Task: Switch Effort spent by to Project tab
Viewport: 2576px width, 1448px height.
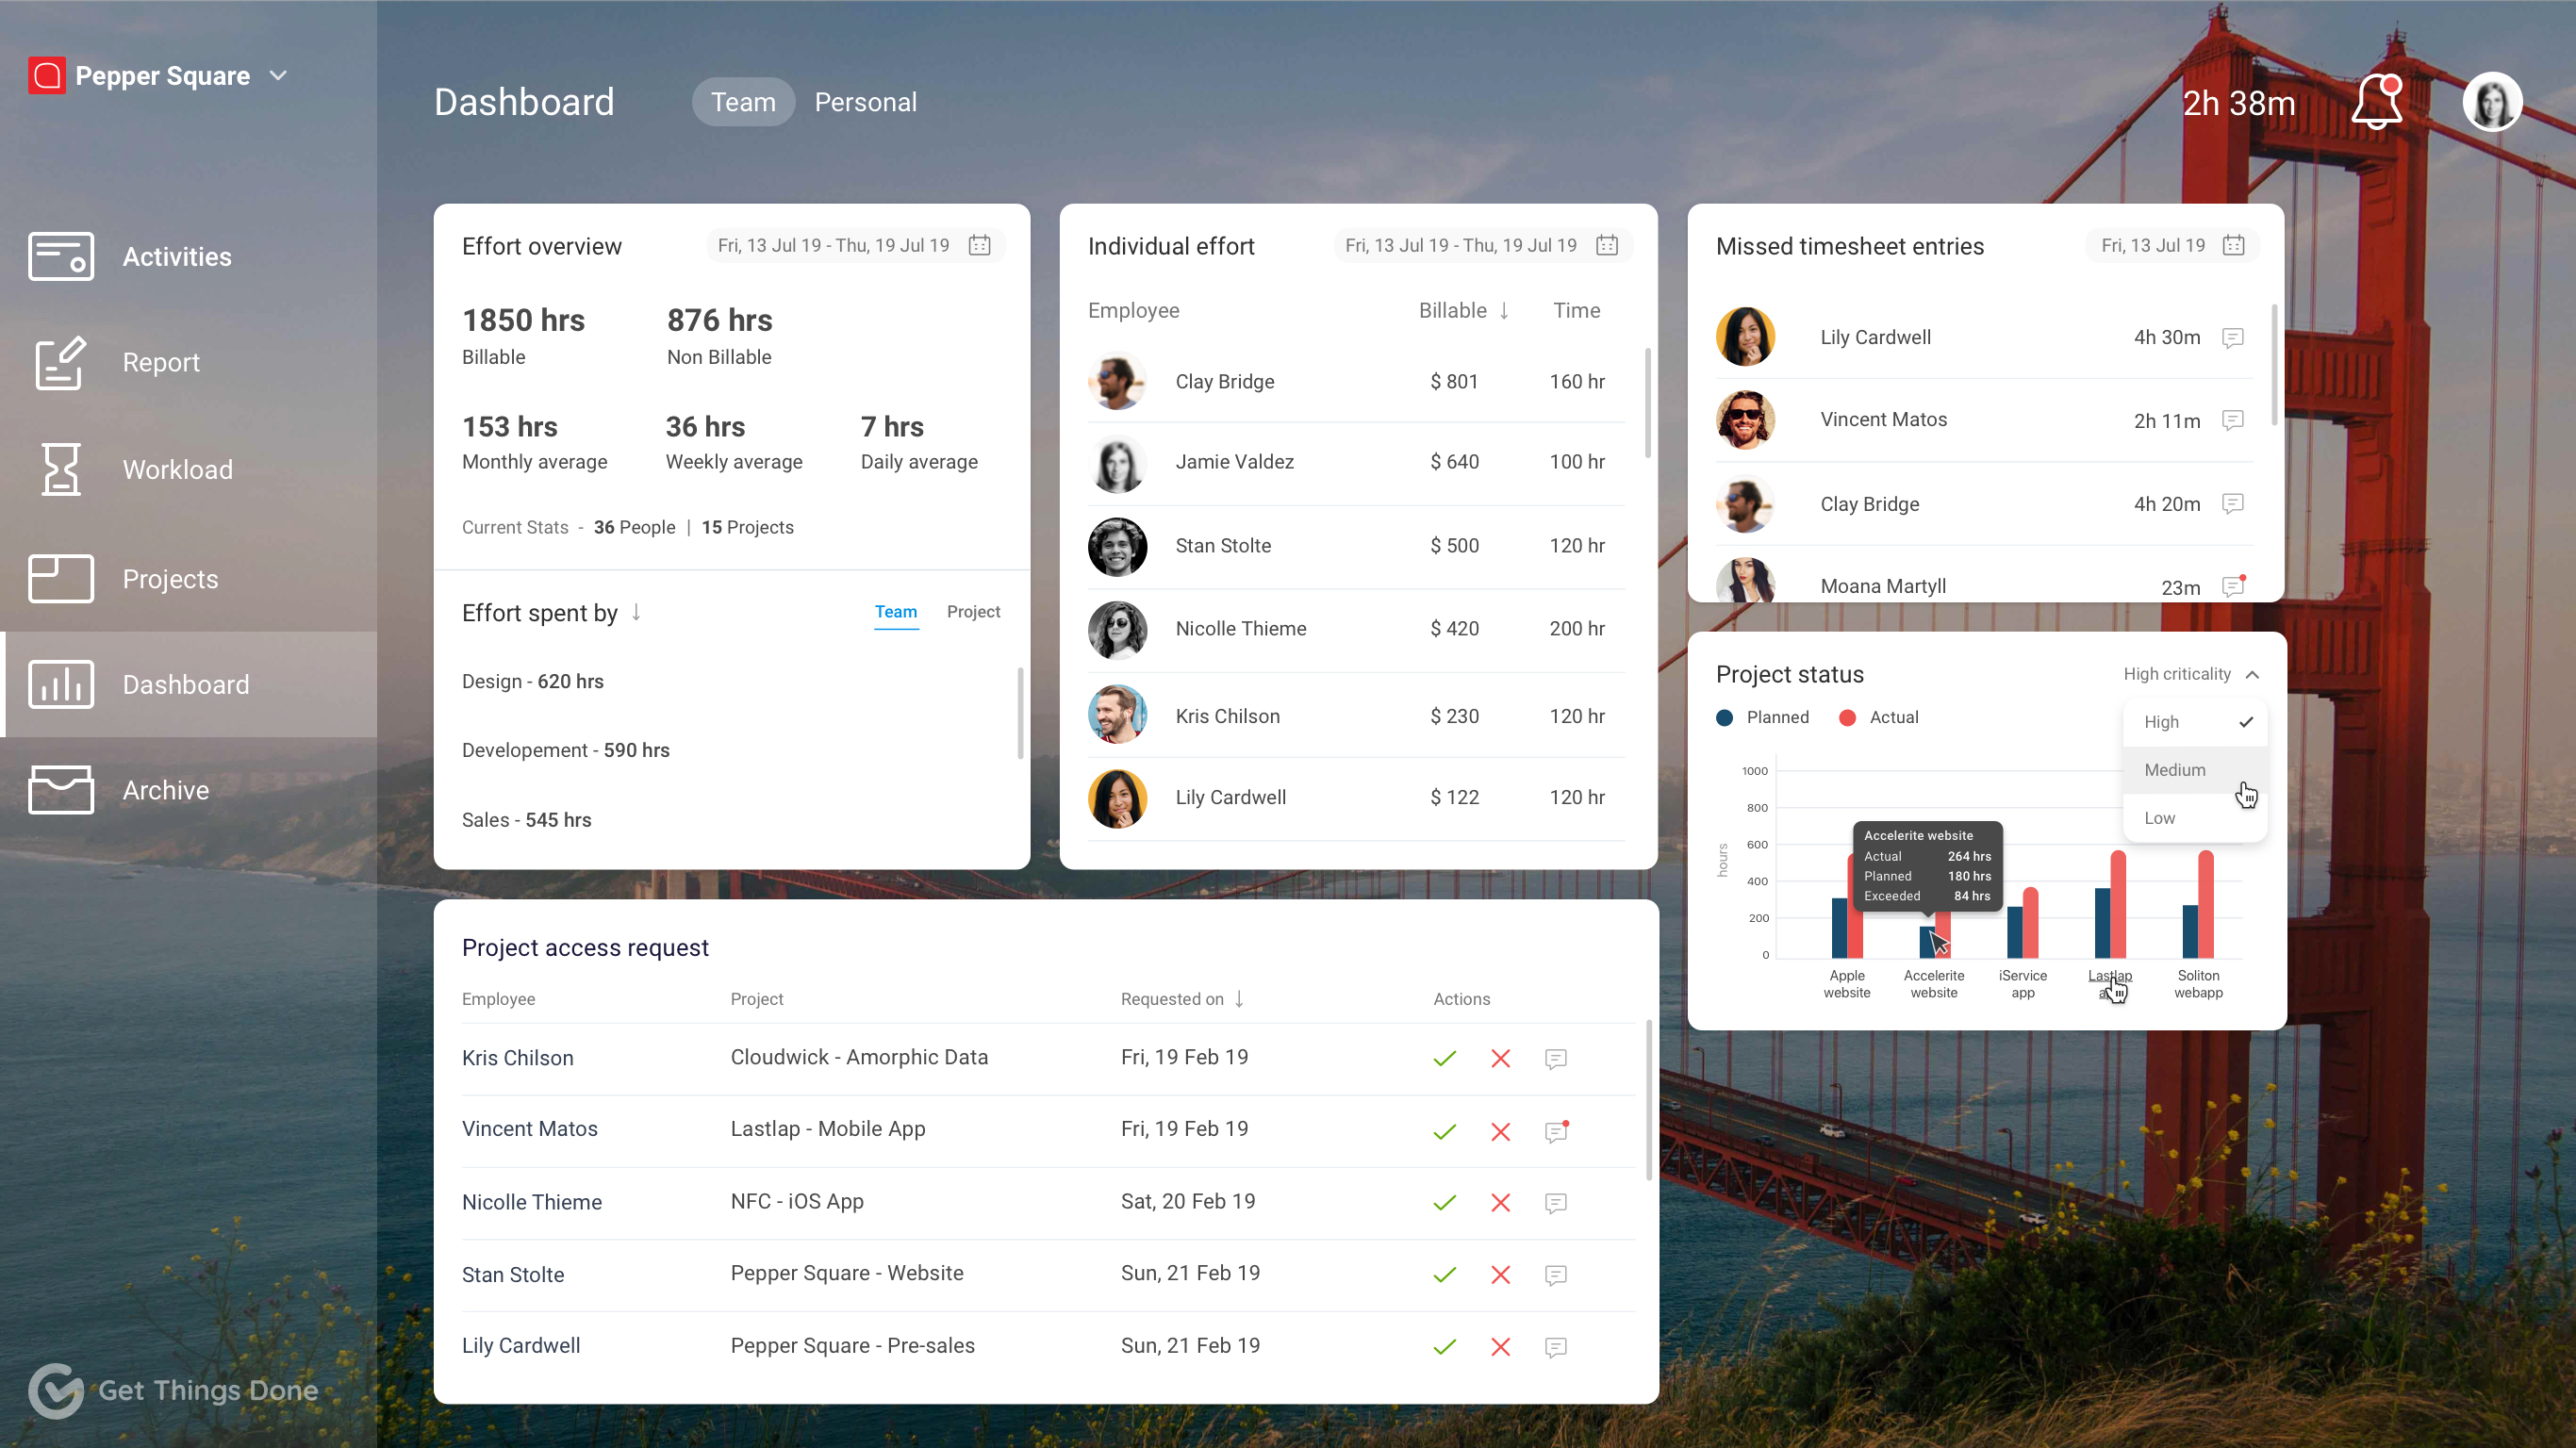Action: click(x=972, y=611)
